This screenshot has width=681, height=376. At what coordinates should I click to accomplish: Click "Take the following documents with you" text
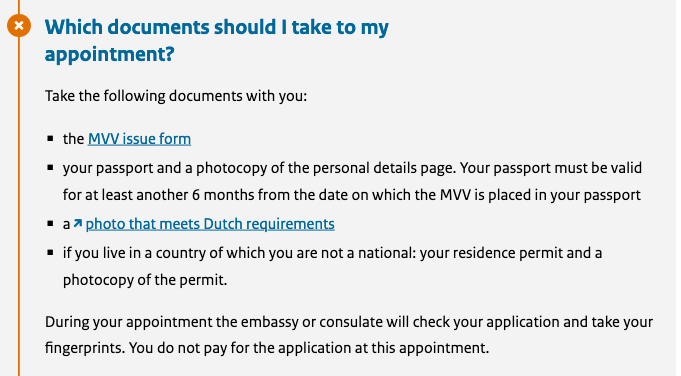pyautogui.click(x=176, y=96)
